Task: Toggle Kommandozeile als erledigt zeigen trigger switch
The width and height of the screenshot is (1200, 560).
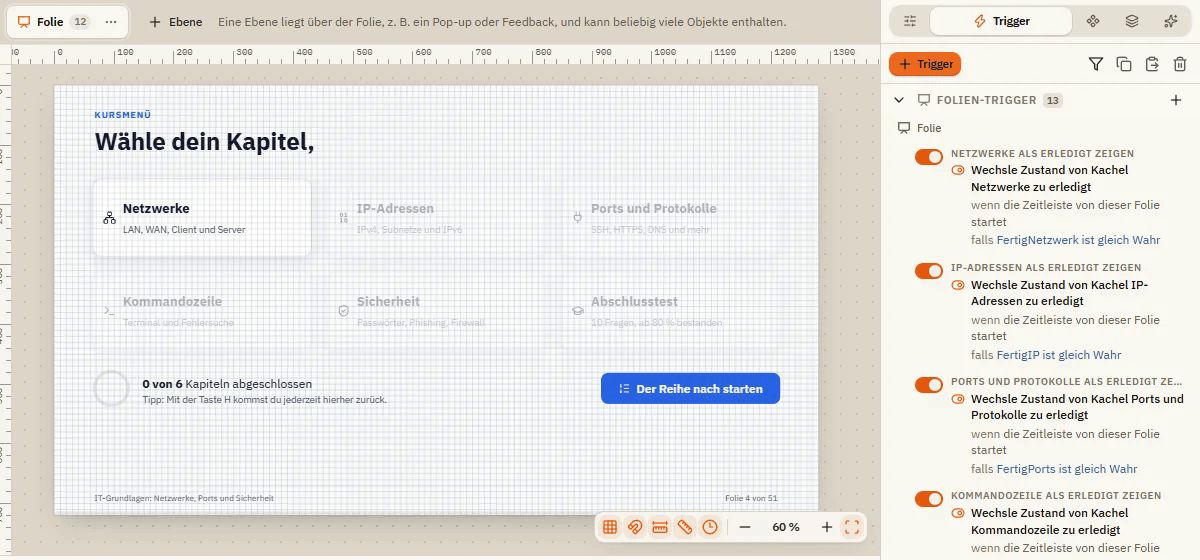Action: pyautogui.click(x=929, y=499)
